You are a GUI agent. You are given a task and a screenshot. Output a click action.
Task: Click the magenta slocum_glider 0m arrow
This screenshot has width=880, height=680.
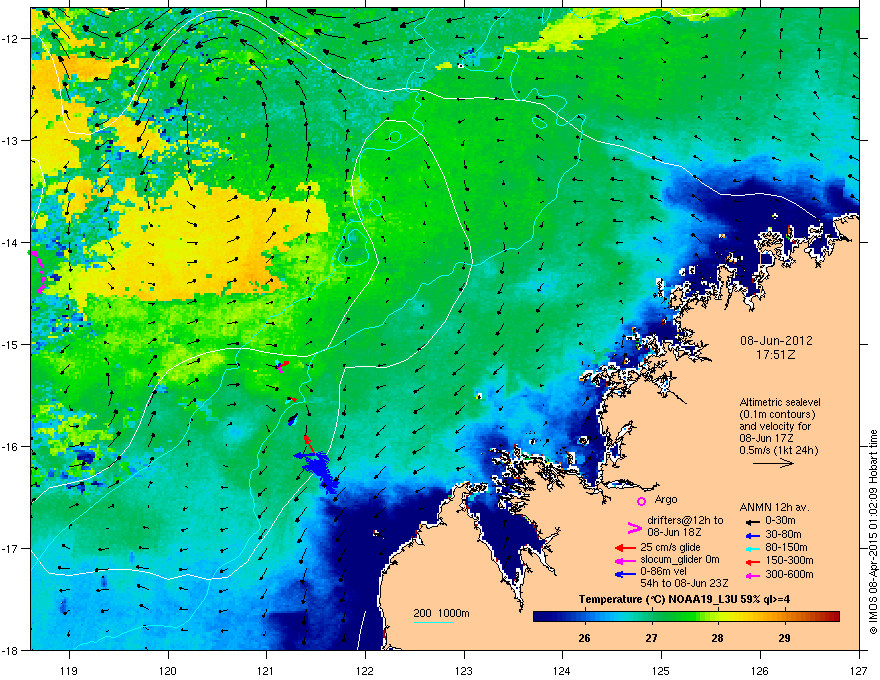pos(625,560)
